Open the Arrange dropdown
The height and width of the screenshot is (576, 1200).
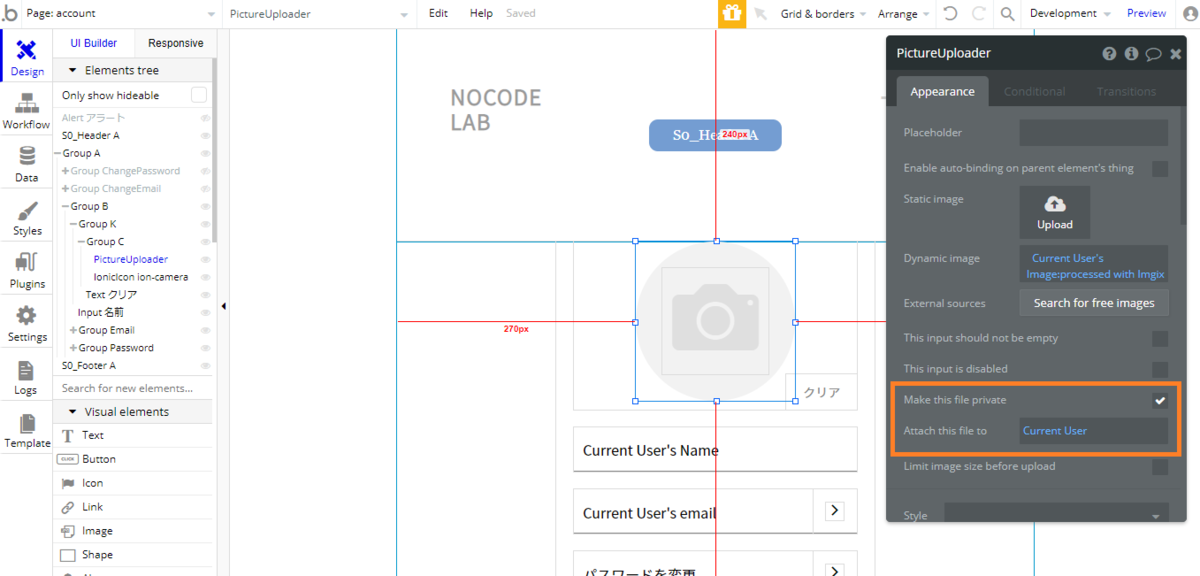(903, 14)
